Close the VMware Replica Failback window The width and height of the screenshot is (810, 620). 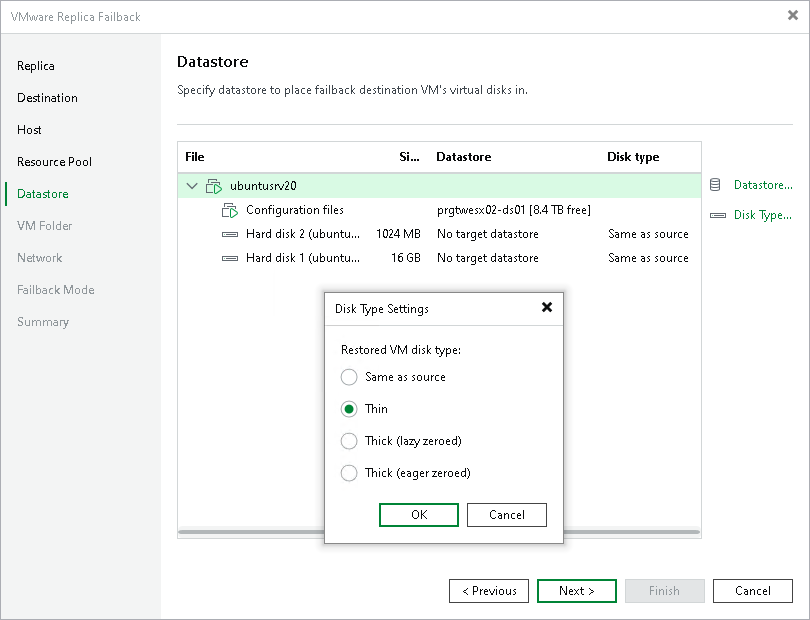coord(793,16)
